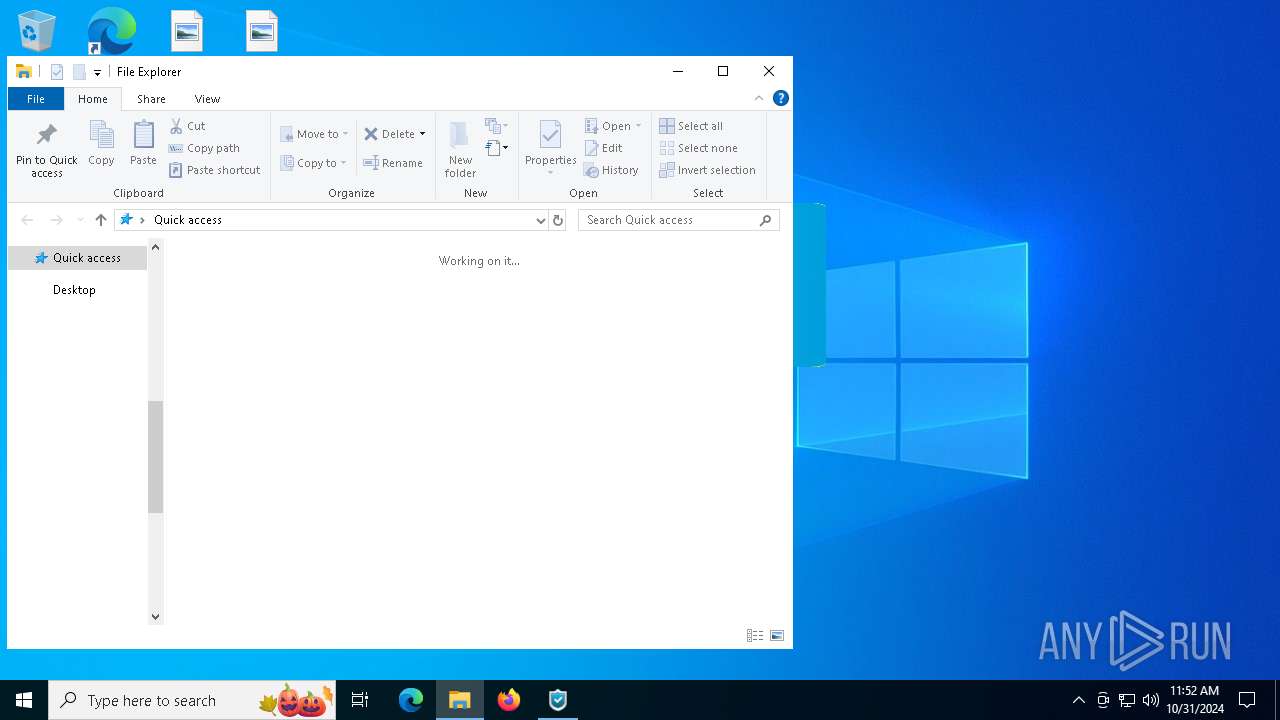Switch to large icons view button

point(777,635)
